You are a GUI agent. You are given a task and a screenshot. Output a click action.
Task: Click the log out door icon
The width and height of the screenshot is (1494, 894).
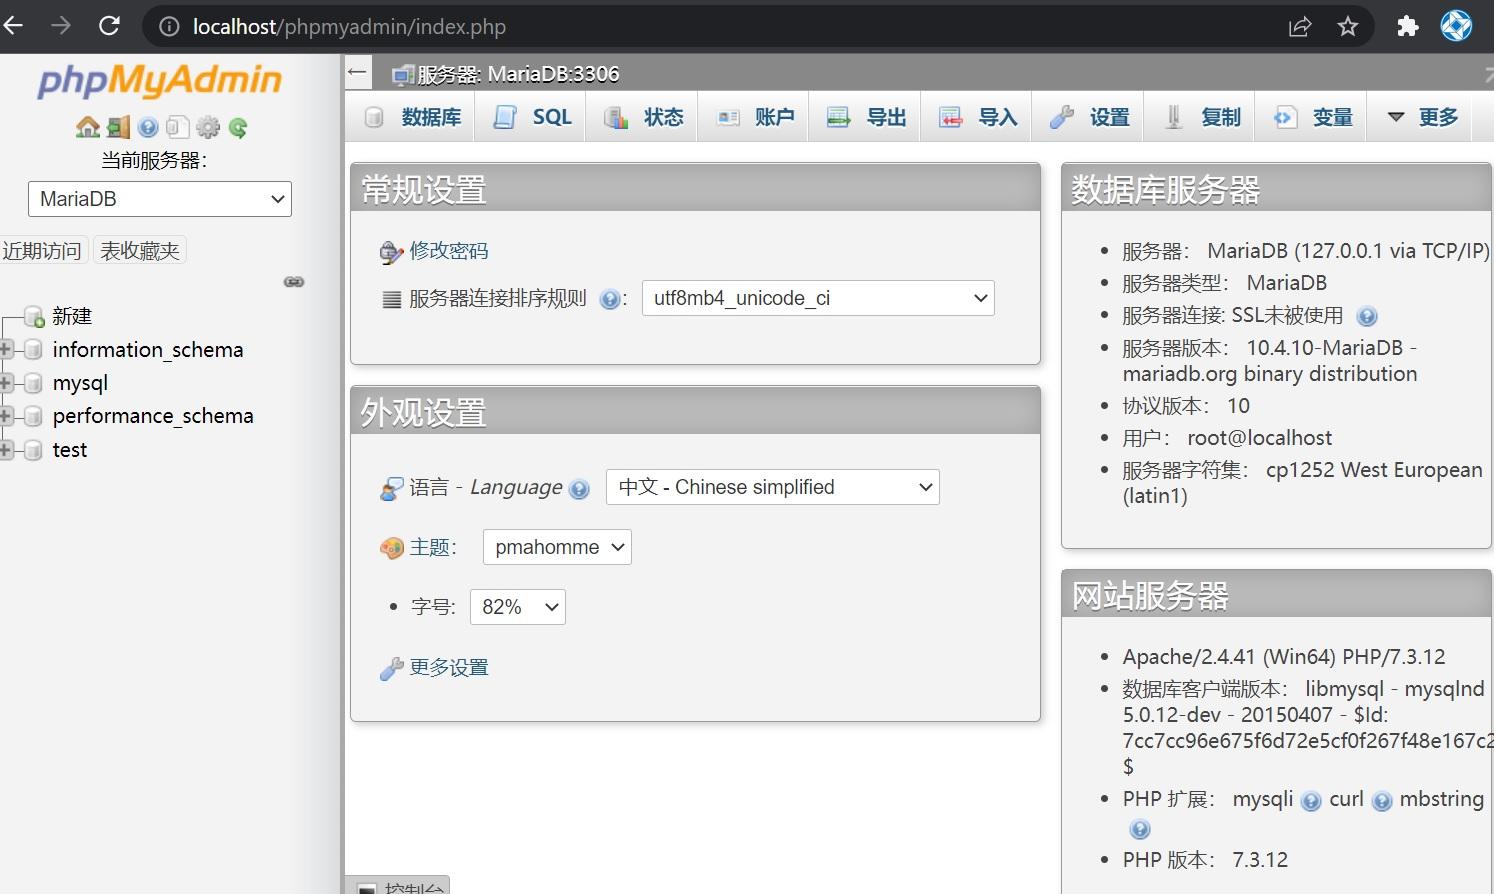[119, 127]
